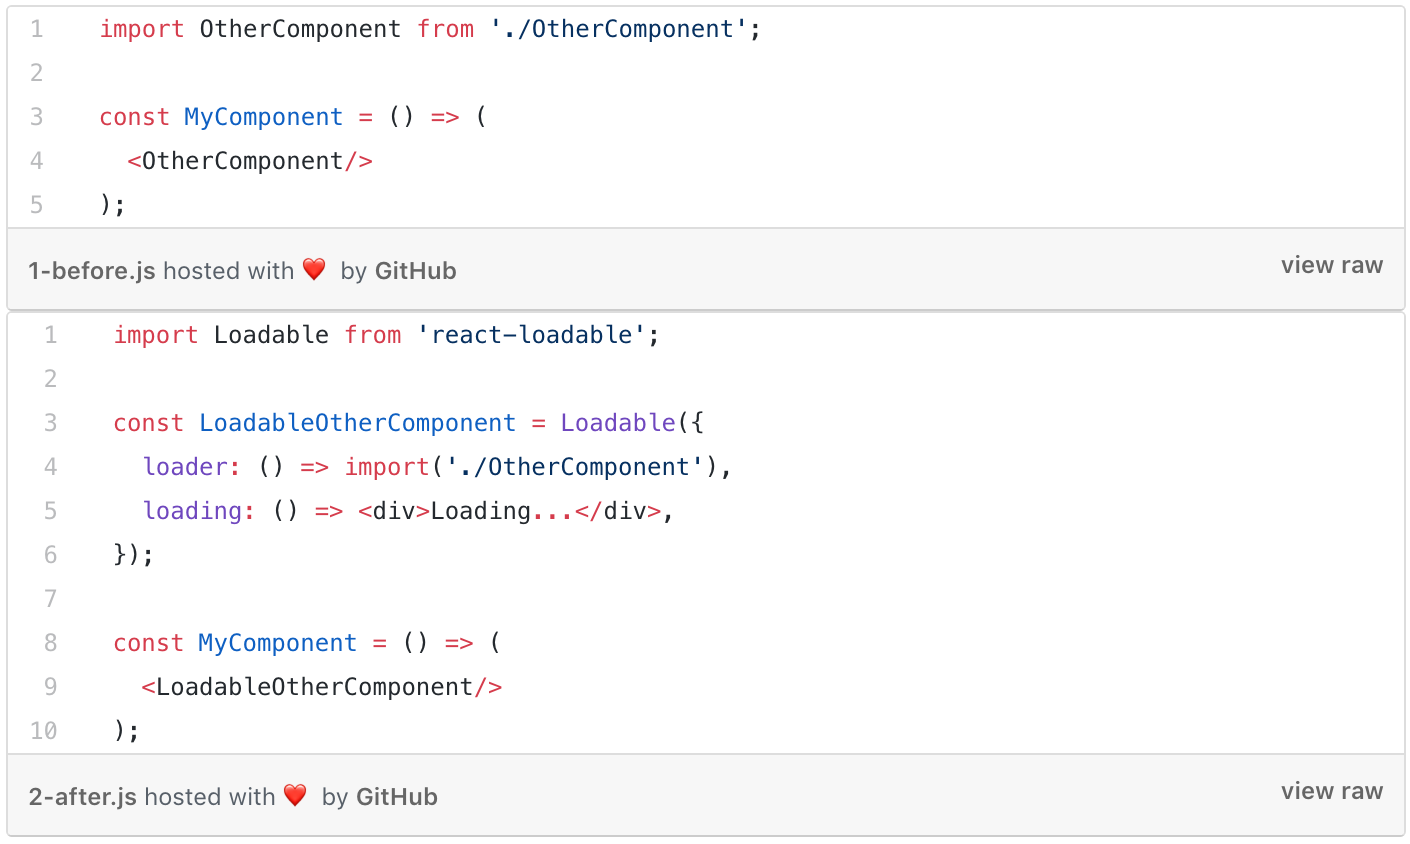Open the 1-before.js file name link
1410x844 pixels.
[92, 271]
